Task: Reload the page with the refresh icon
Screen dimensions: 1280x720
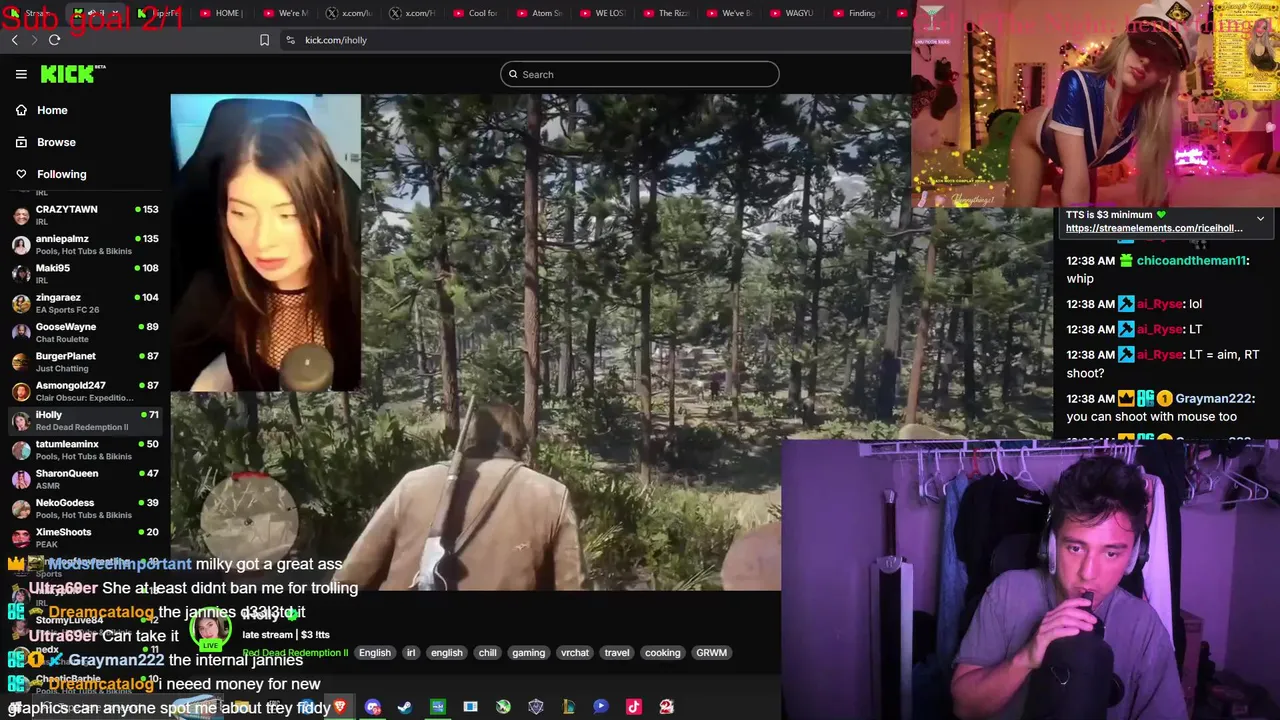Action: [x=54, y=40]
